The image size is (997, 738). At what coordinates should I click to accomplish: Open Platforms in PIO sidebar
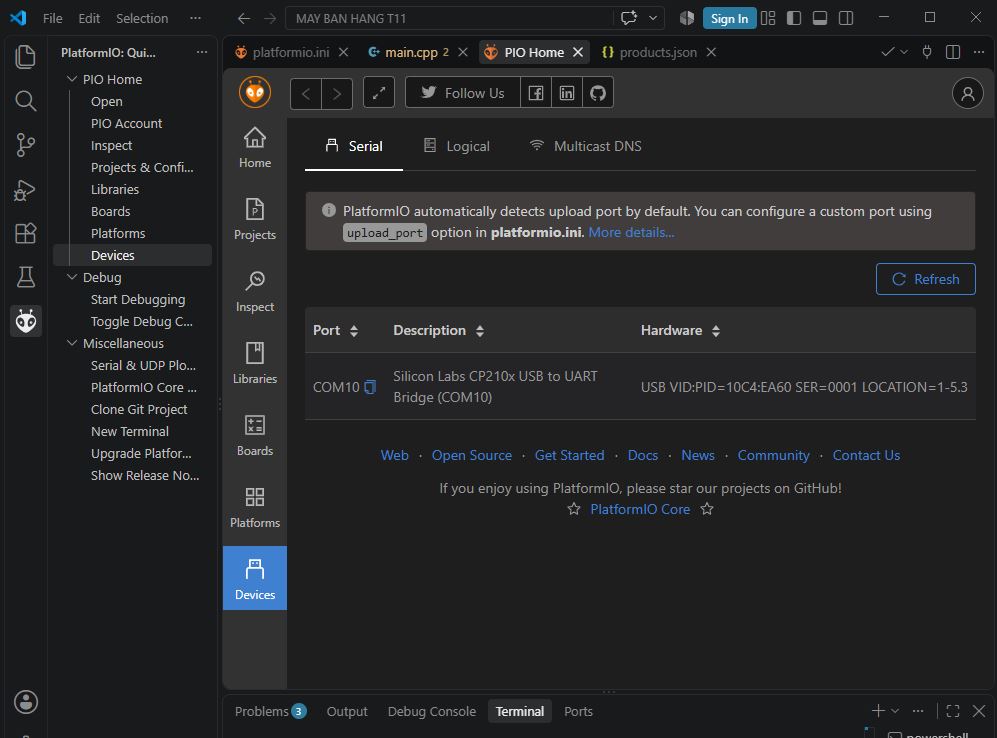(255, 507)
